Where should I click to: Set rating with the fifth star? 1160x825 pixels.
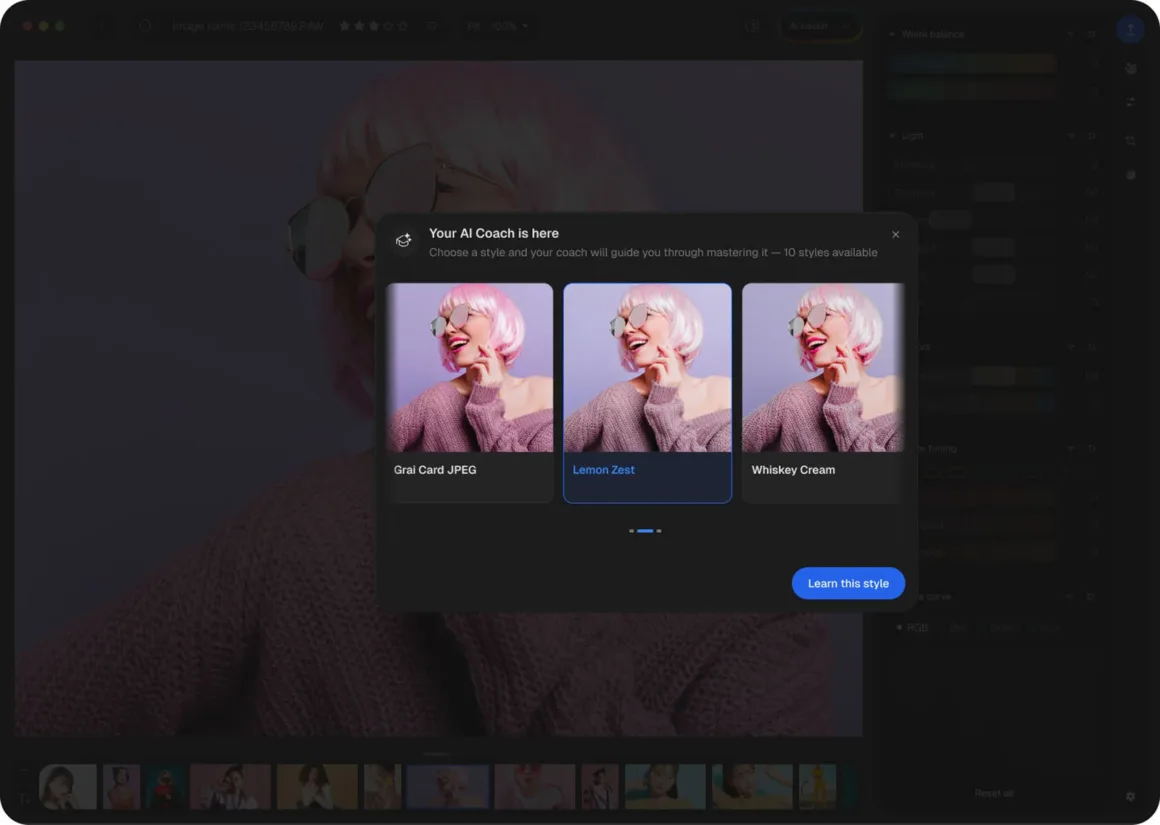[x=402, y=26]
